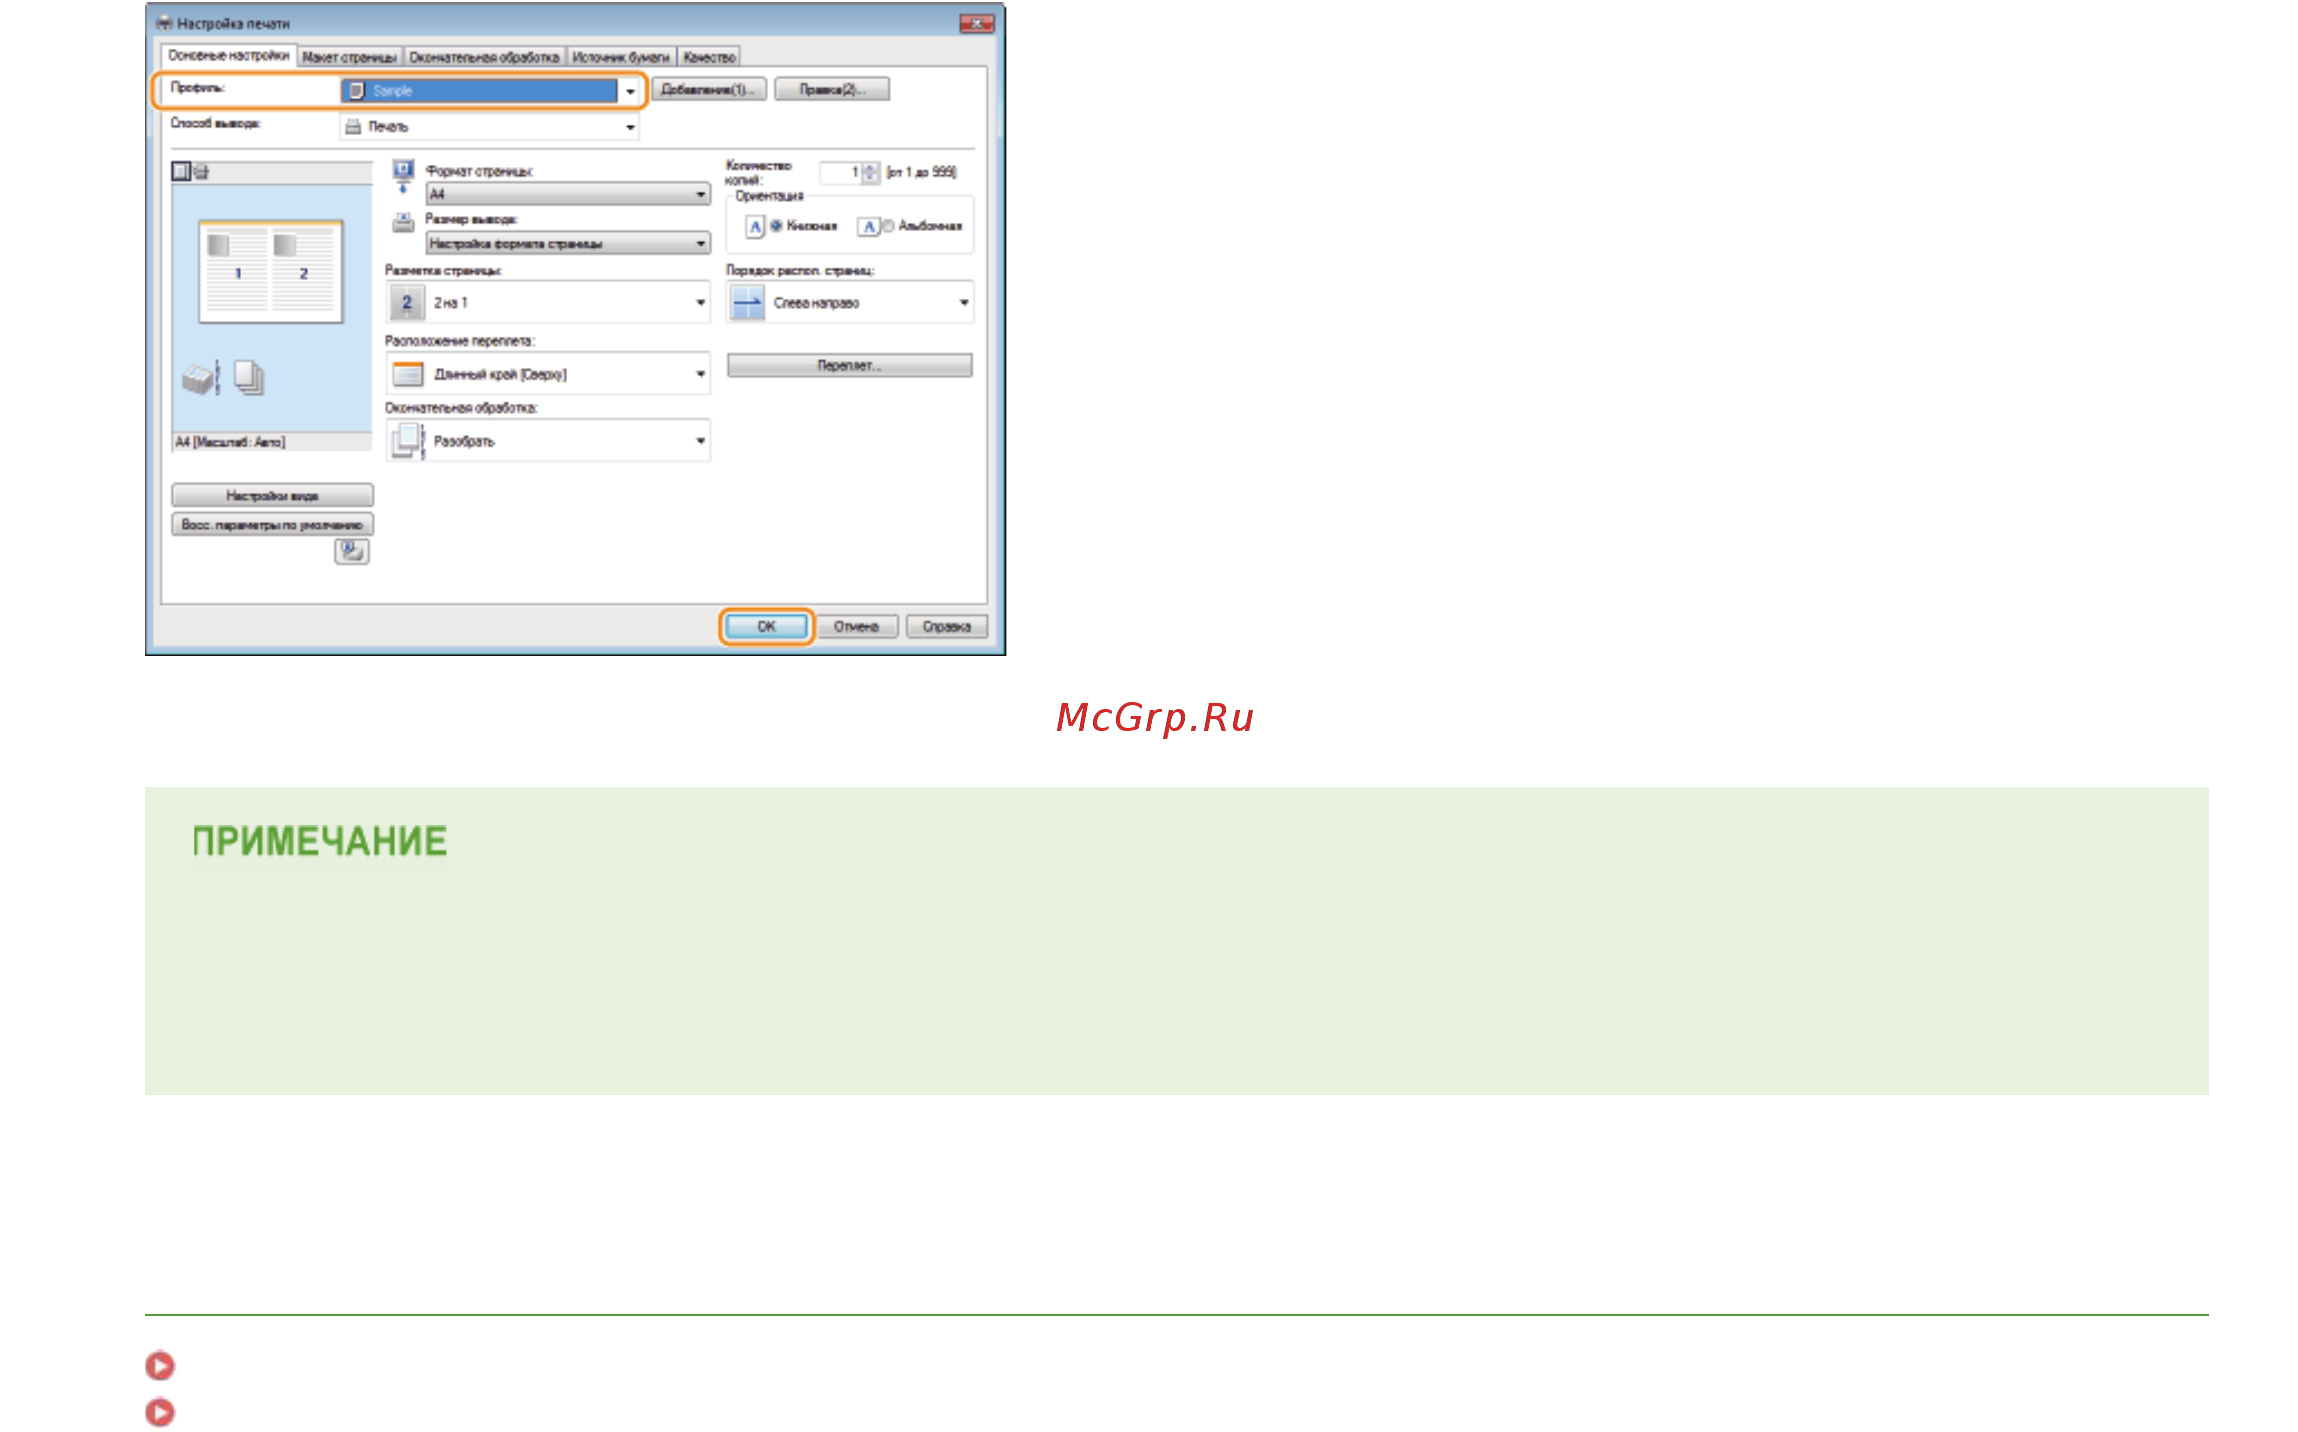Click the page preview mode icon above the preview
2298x1432 pixels.
(x=180, y=171)
